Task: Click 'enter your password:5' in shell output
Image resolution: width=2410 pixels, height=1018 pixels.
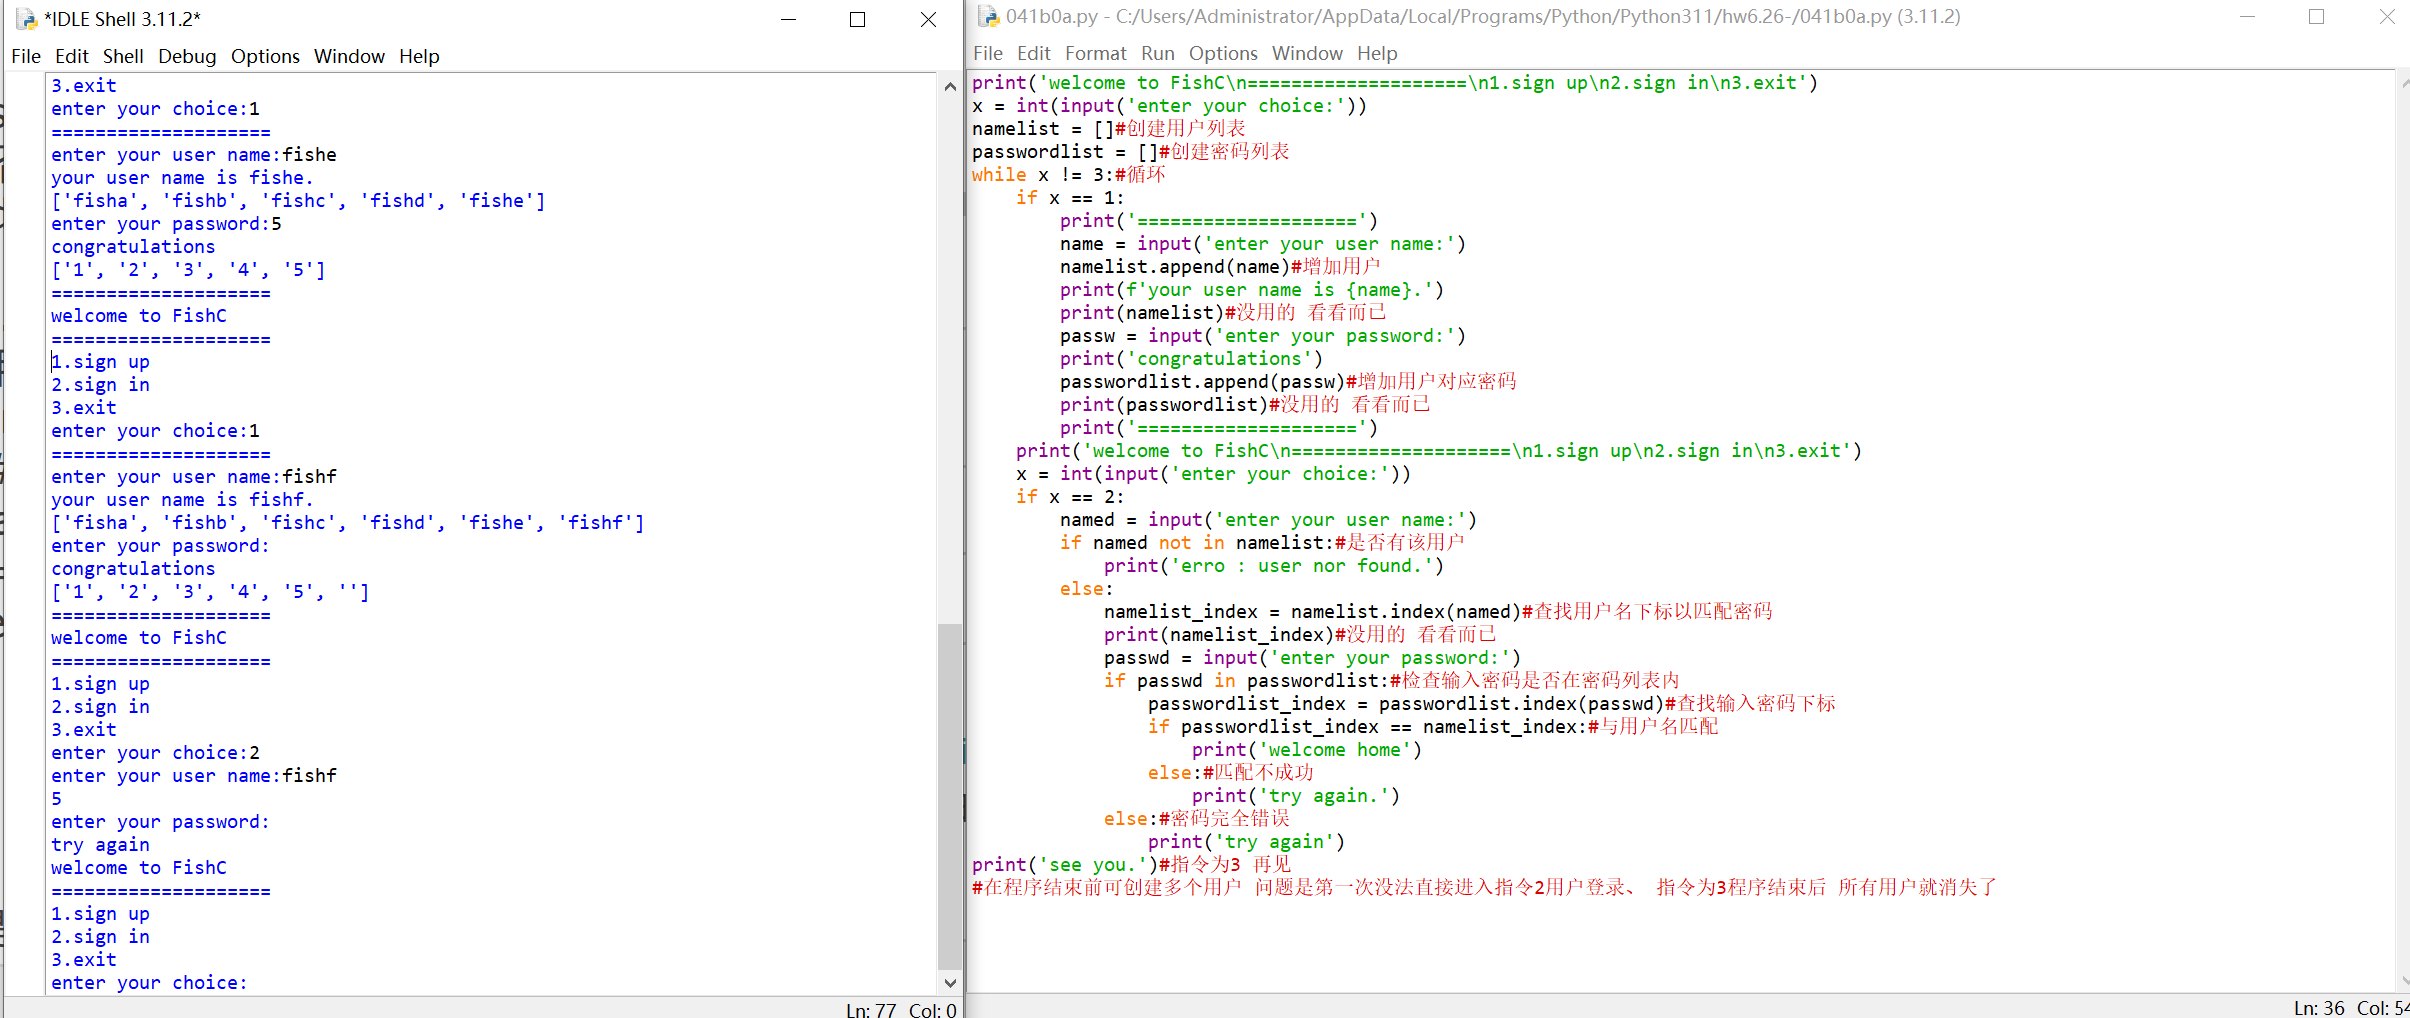Action: pyautogui.click(x=166, y=224)
